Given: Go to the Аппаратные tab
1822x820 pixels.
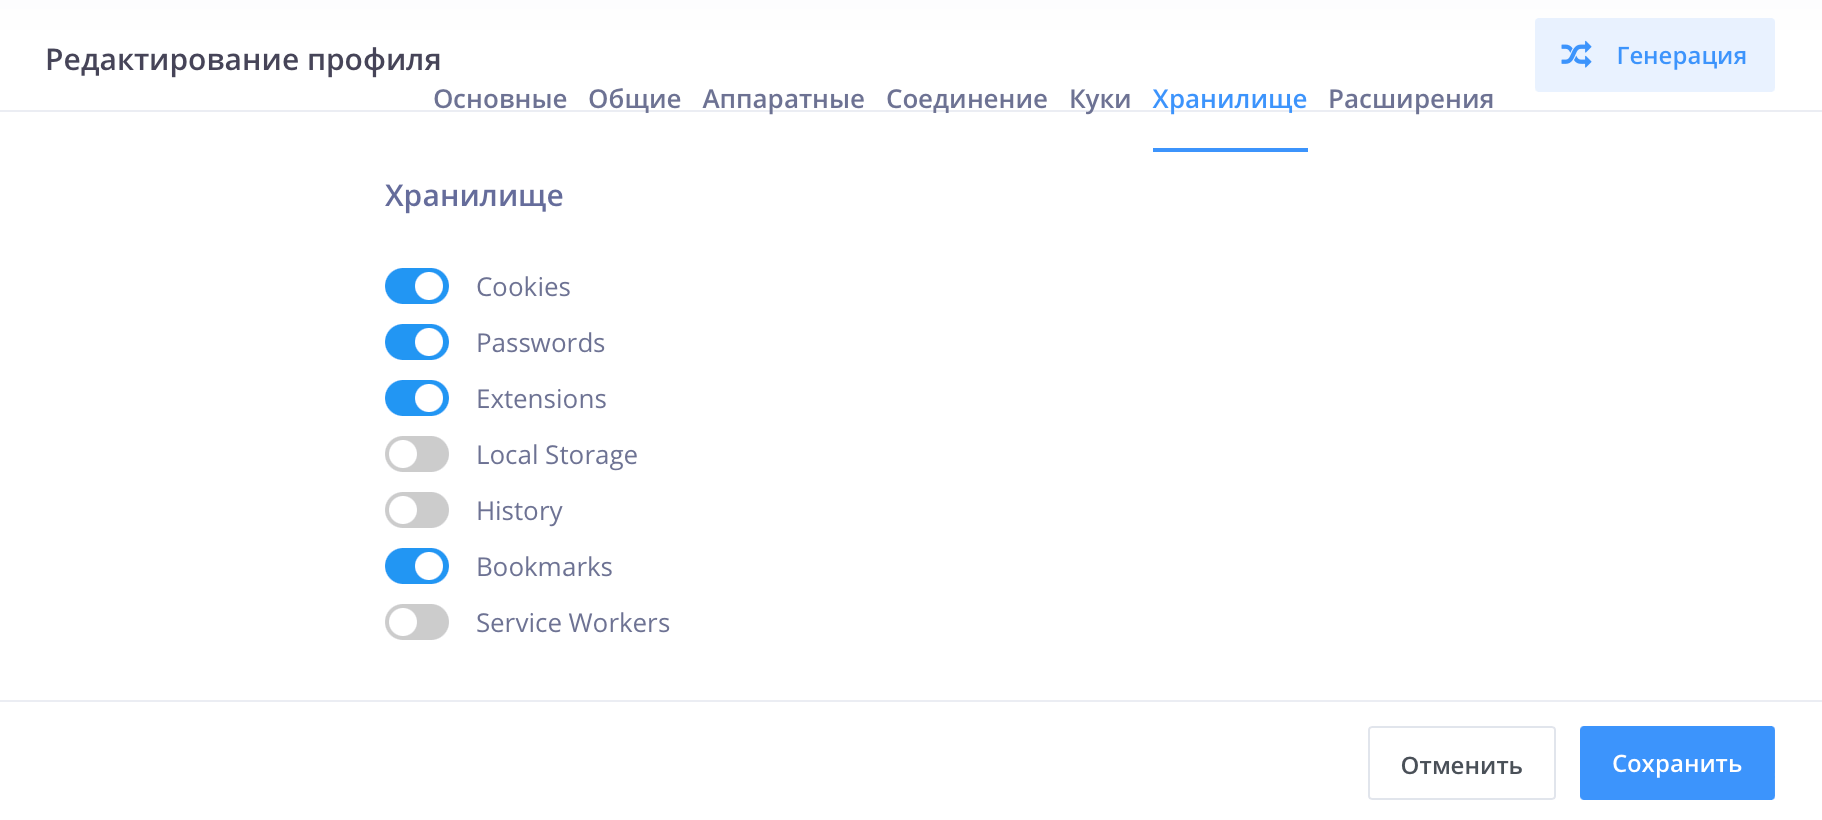Looking at the screenshot, I should [x=783, y=99].
